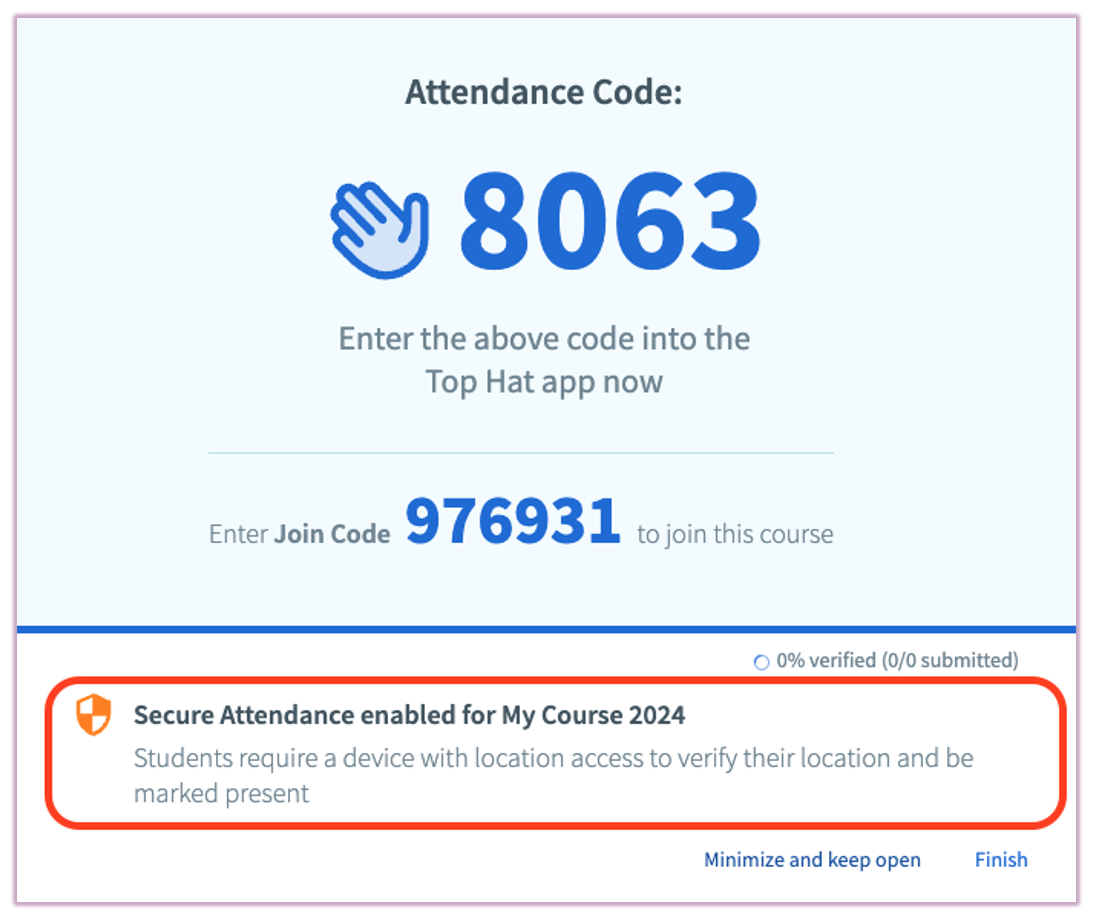The width and height of the screenshot is (1094, 922).
Task: Click the location access description text
Action: pyautogui.click(x=553, y=758)
